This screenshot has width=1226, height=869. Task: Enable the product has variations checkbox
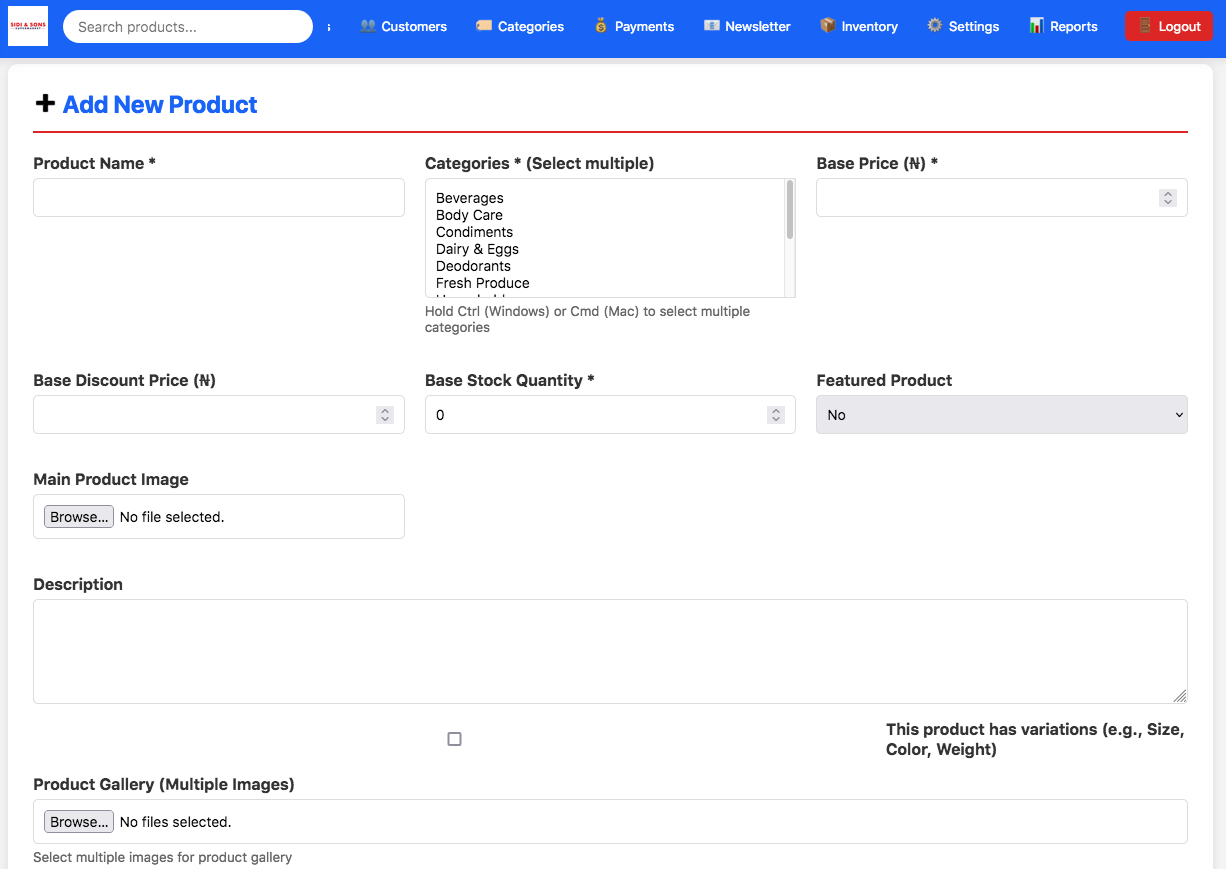[x=455, y=739]
